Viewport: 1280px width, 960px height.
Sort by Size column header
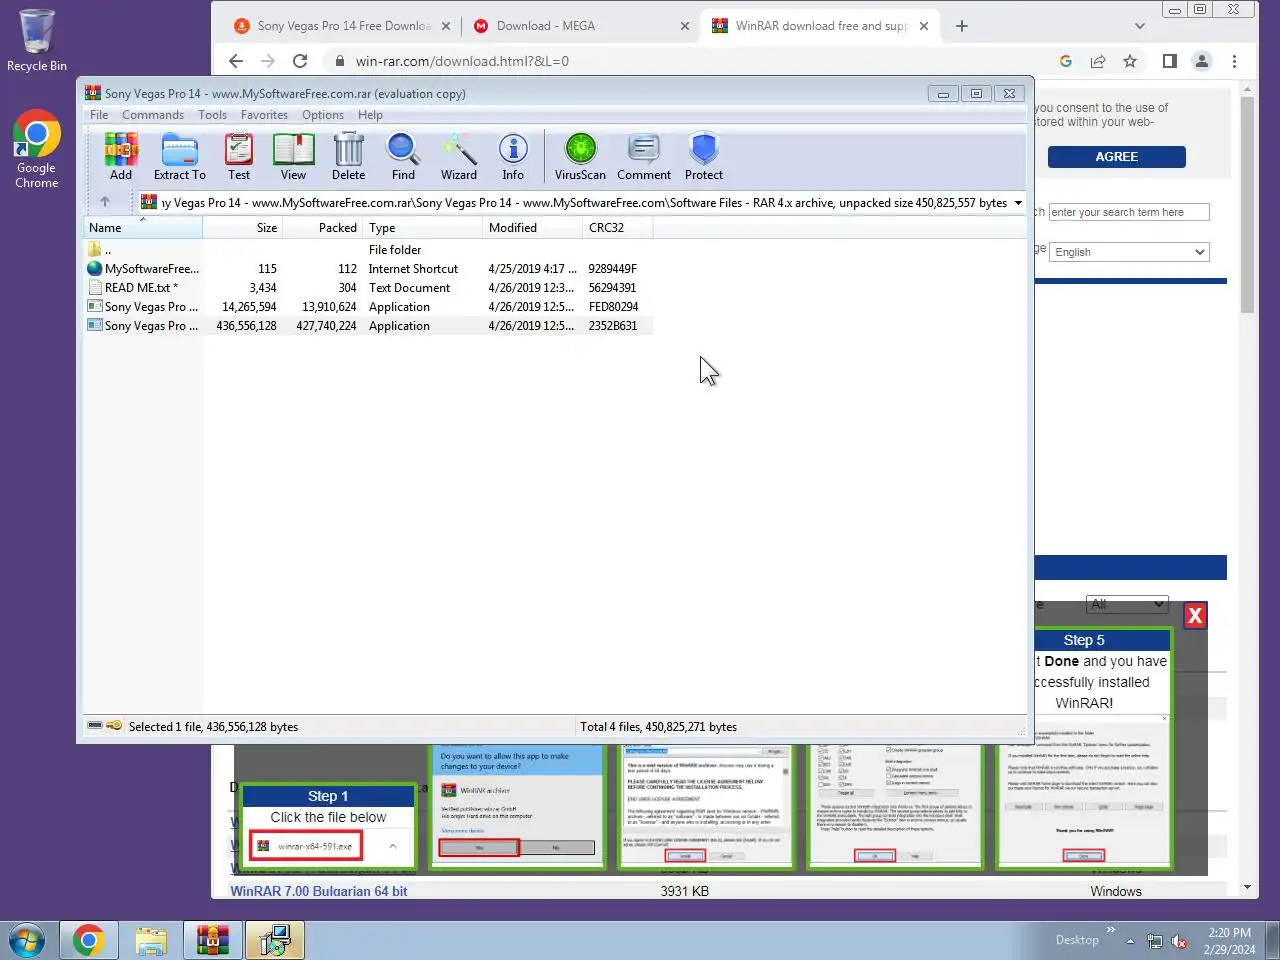[243, 228]
